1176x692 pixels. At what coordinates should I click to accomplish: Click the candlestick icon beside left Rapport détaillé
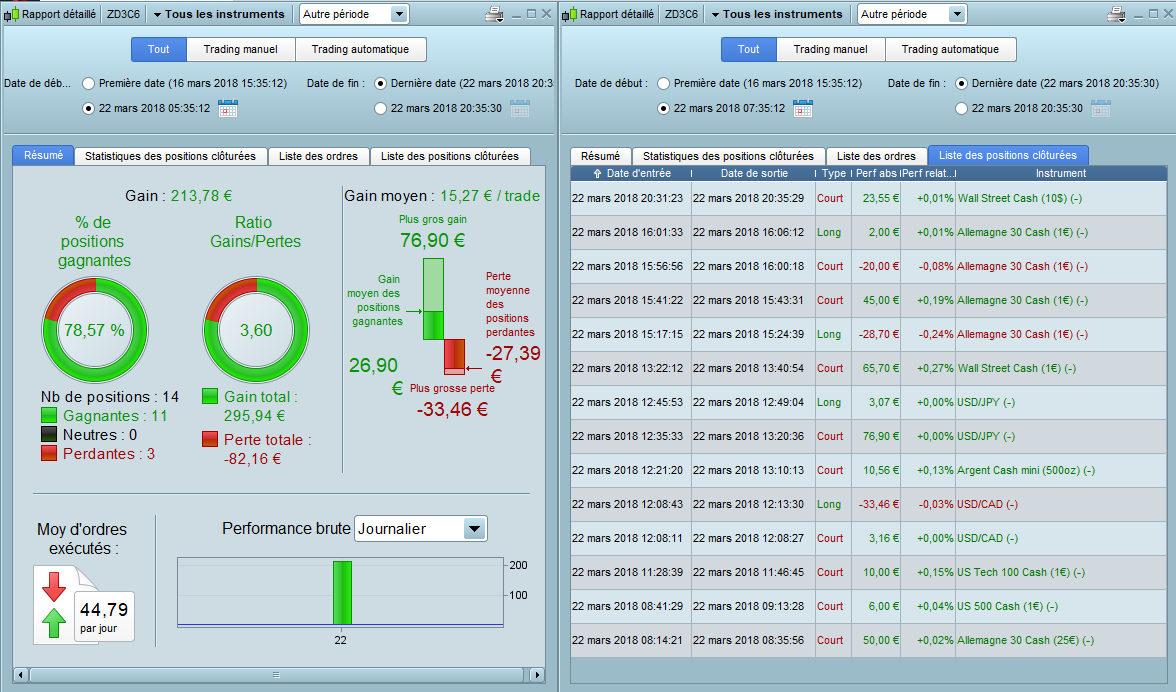click(x=11, y=14)
